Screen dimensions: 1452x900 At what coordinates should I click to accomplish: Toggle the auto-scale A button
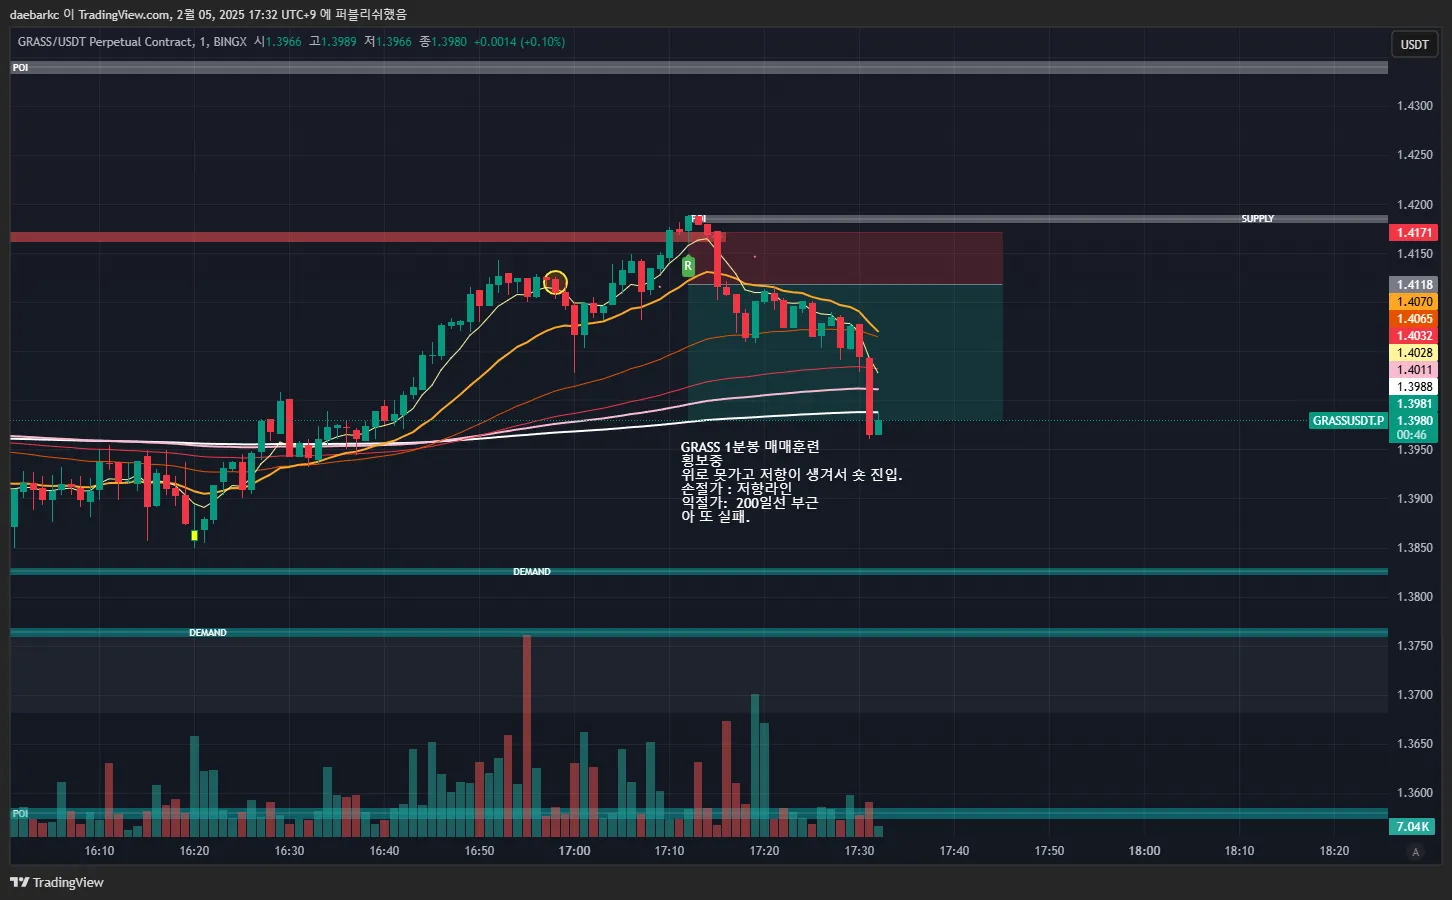tap(1414, 852)
